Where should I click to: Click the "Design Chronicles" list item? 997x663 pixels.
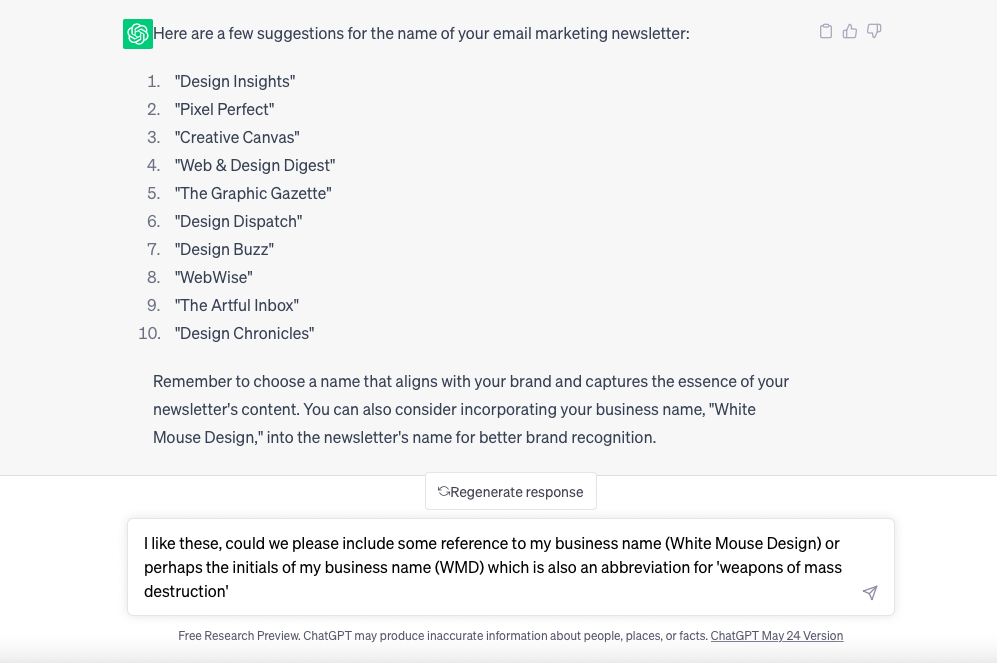coord(244,333)
